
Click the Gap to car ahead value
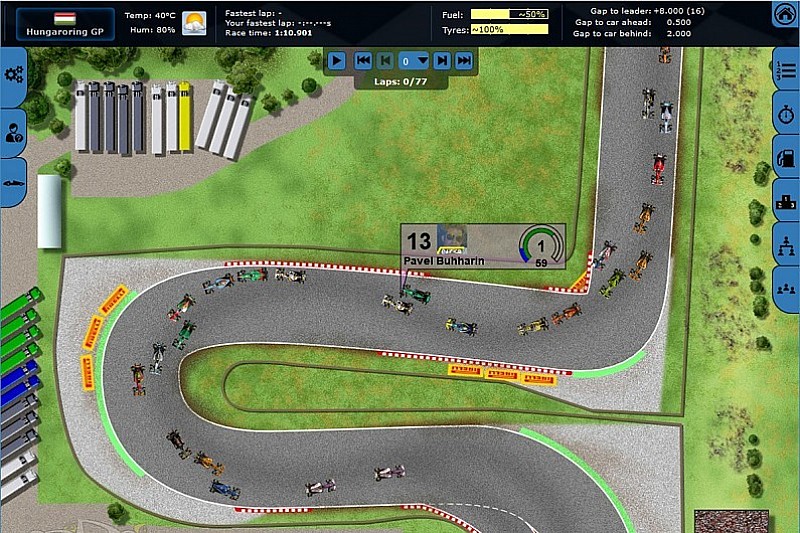click(679, 22)
